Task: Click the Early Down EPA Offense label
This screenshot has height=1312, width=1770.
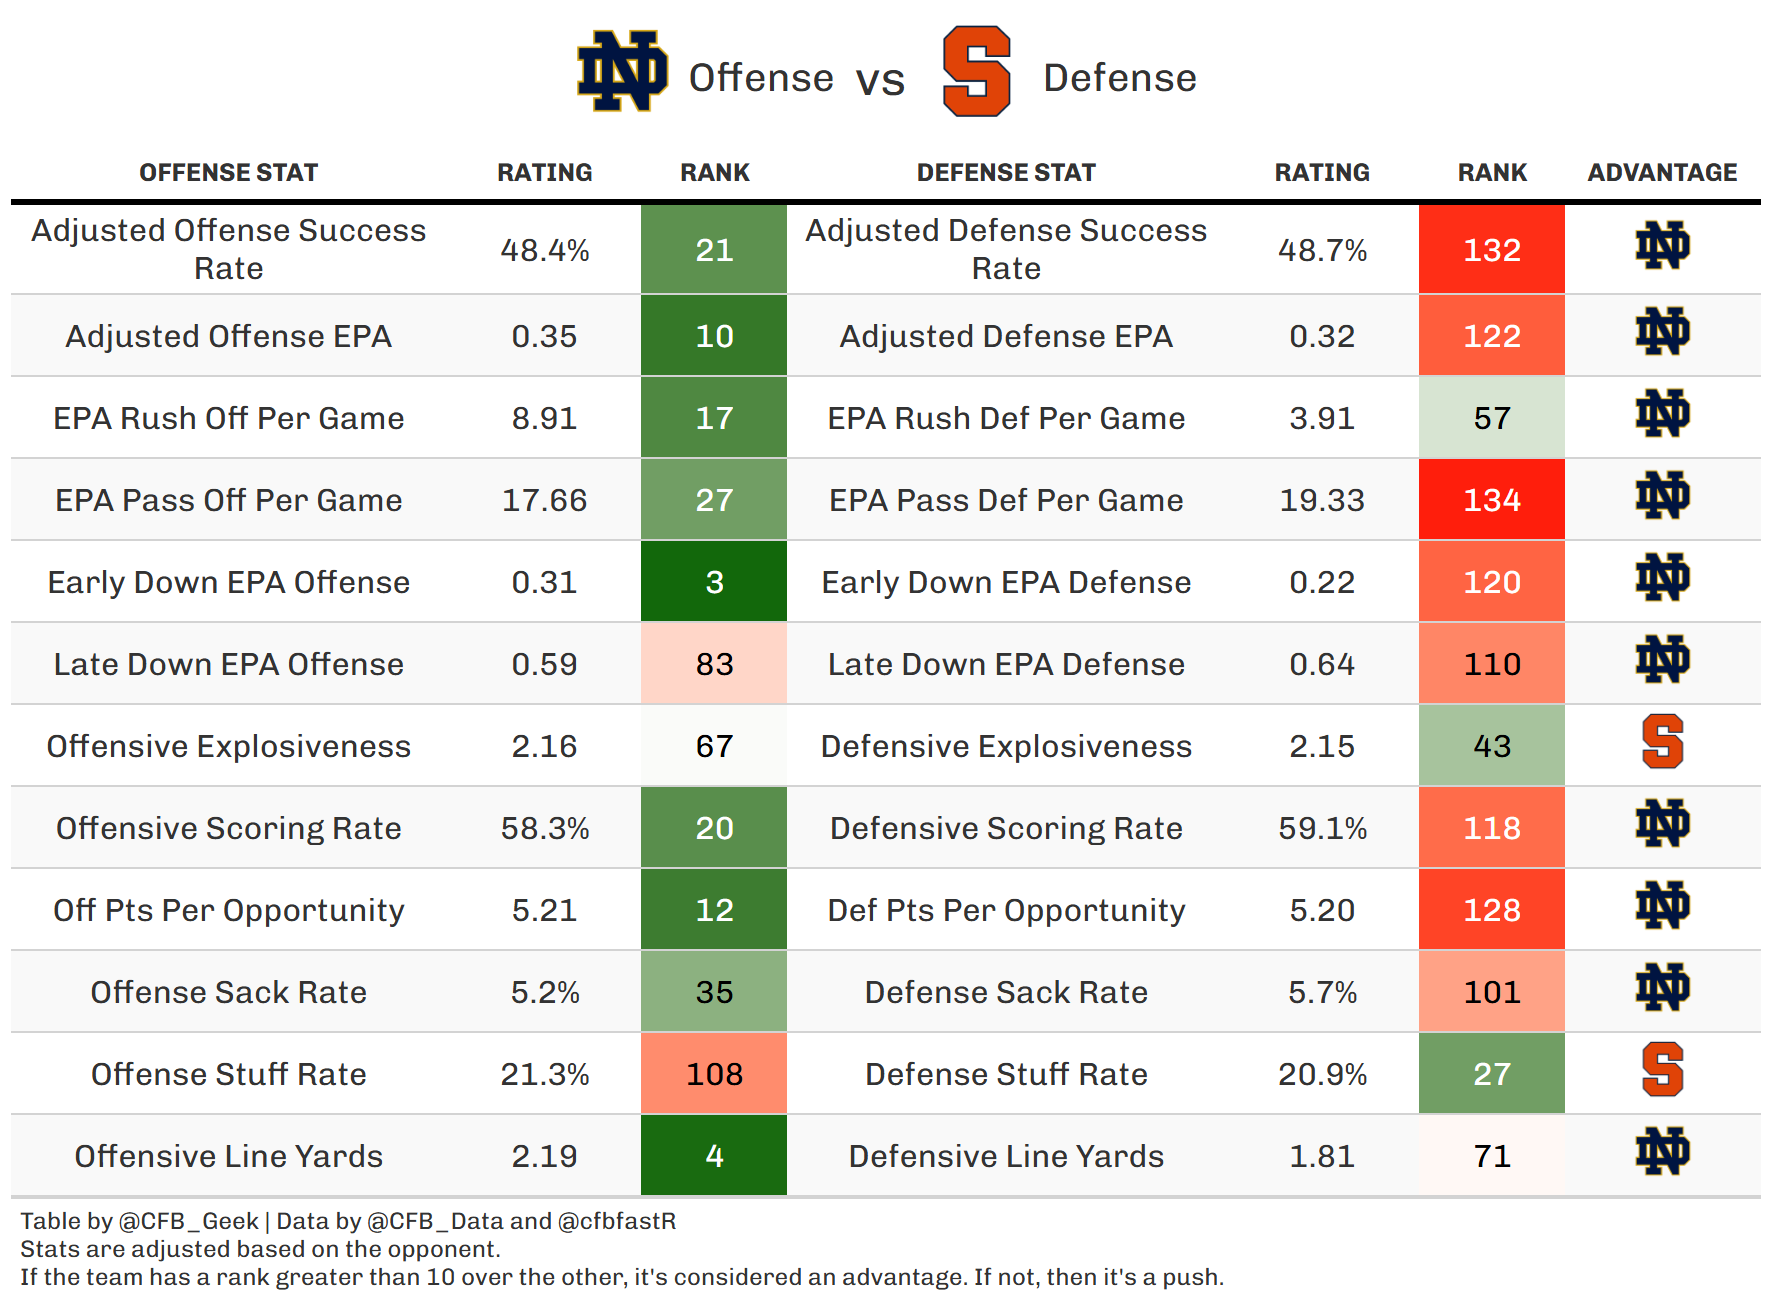Action: point(228,582)
